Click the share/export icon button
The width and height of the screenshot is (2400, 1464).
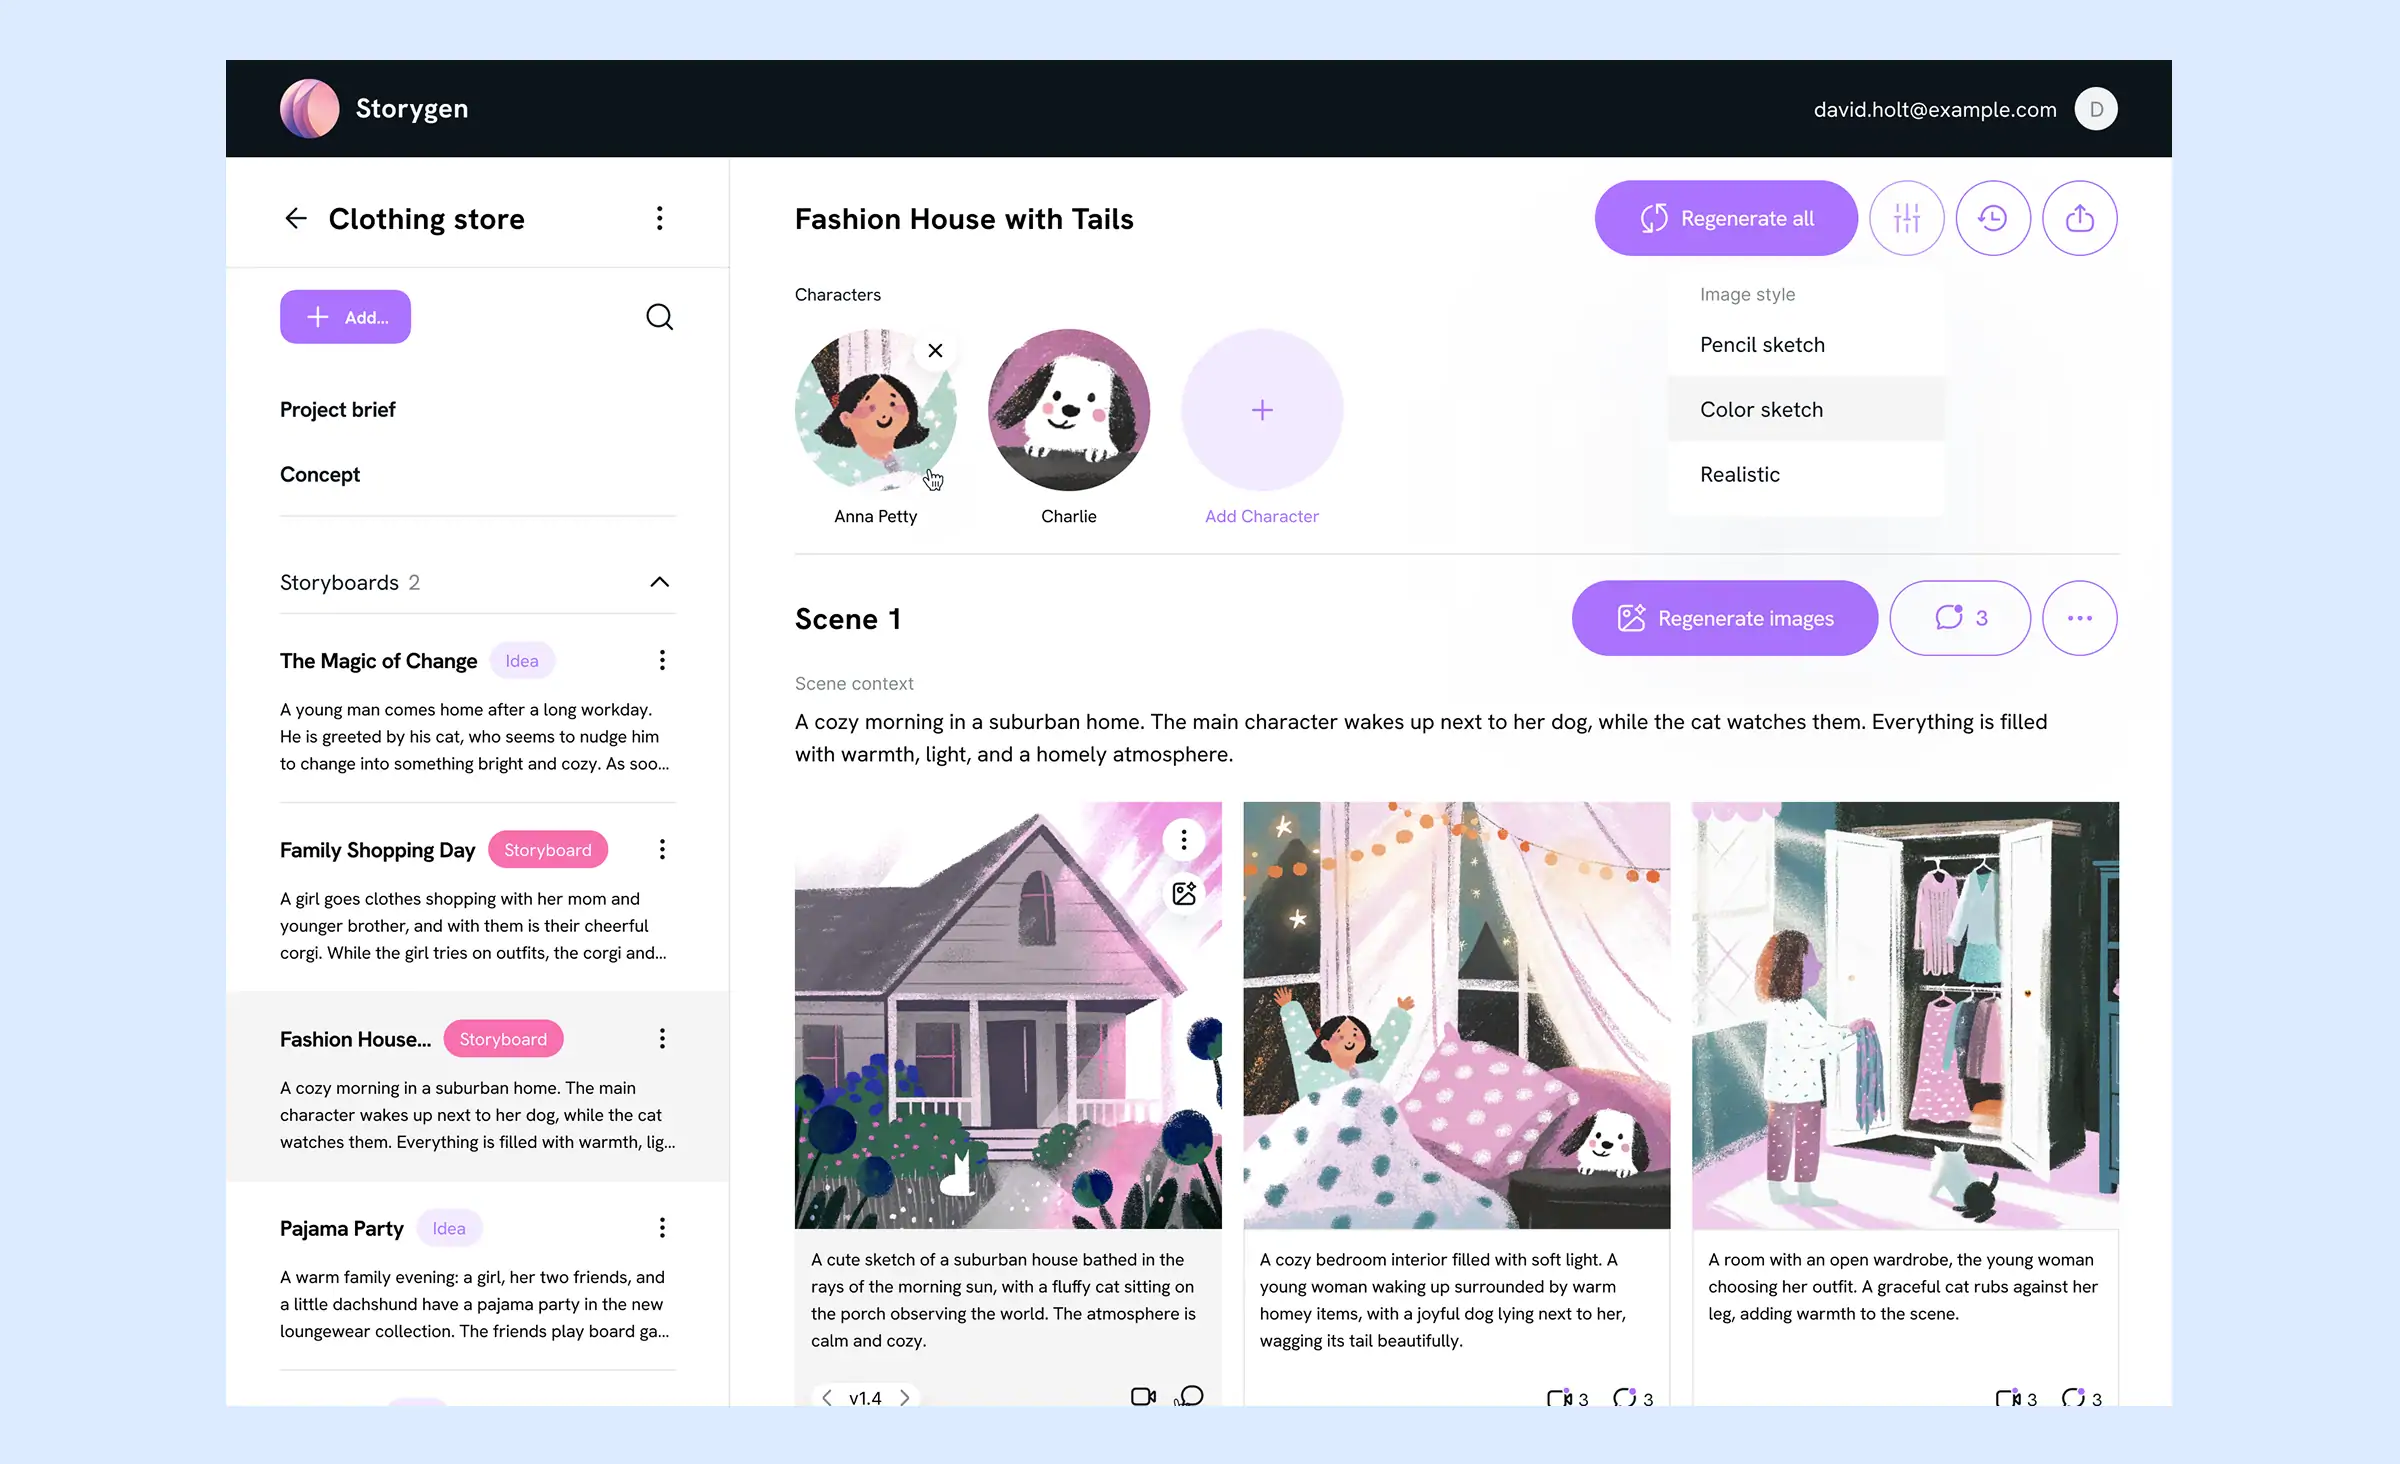pos(2080,218)
